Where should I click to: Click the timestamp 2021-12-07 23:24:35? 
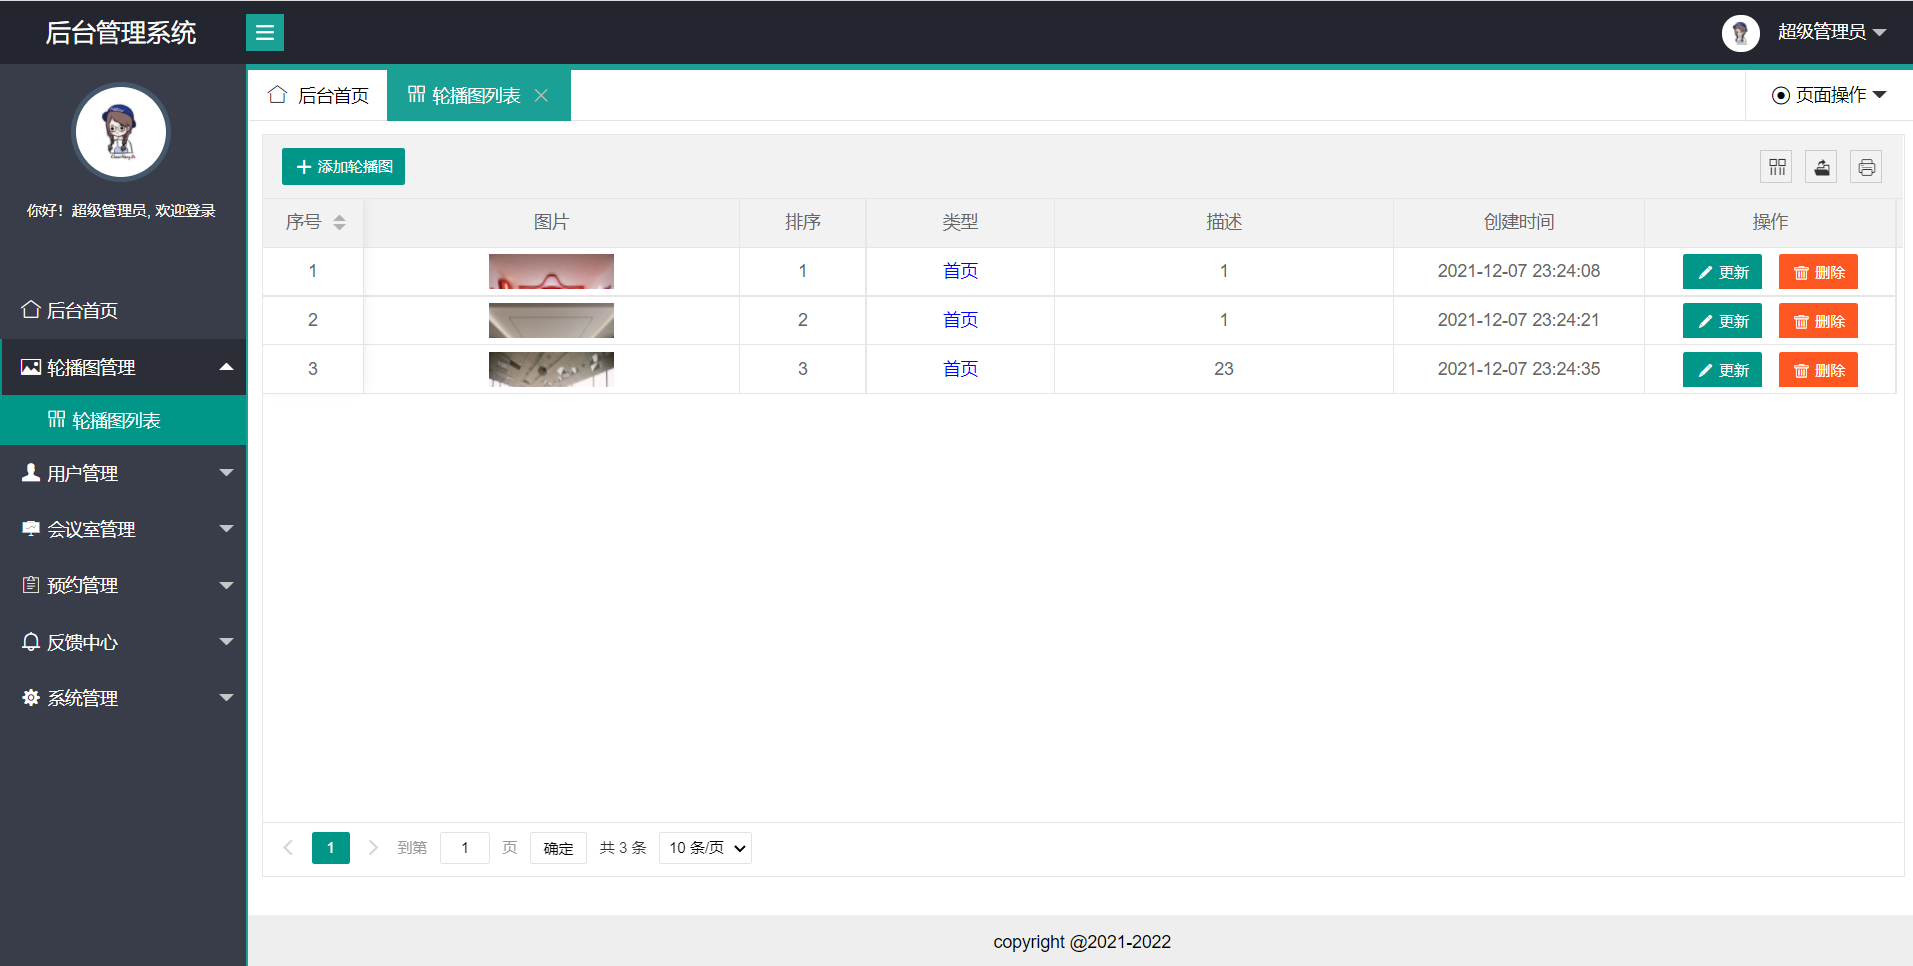point(1519,369)
